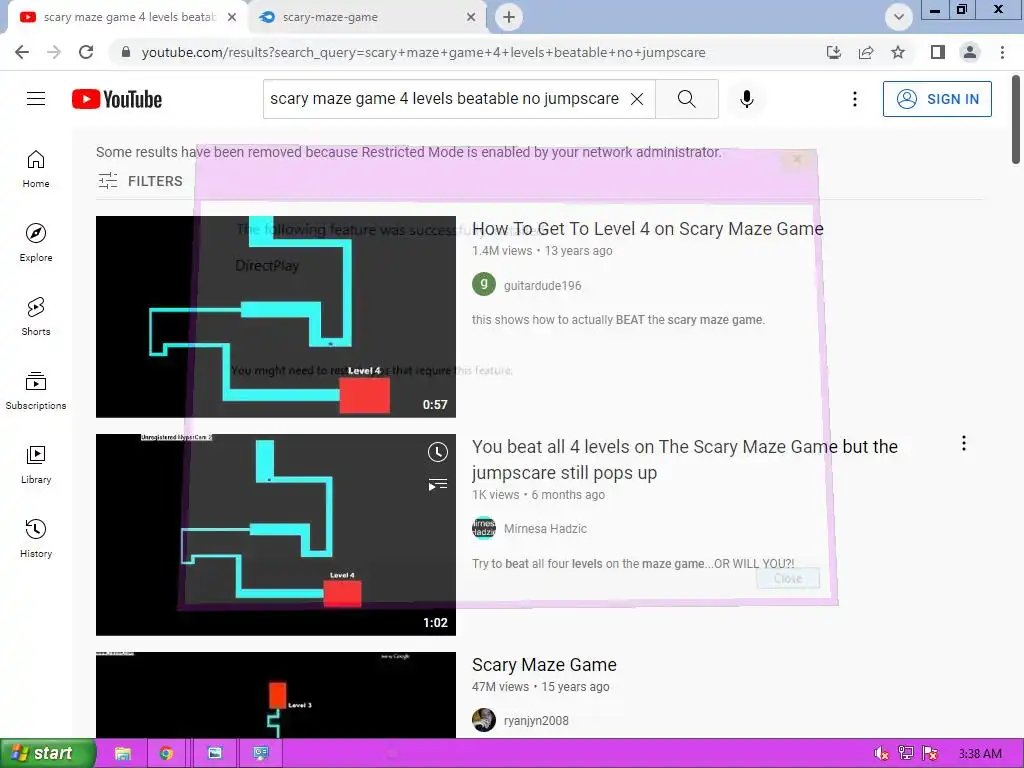Open Library in sidebar

(x=36, y=464)
